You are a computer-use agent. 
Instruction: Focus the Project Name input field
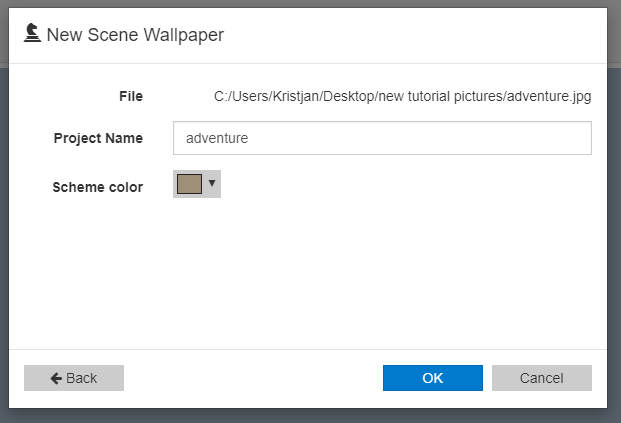[x=382, y=138]
